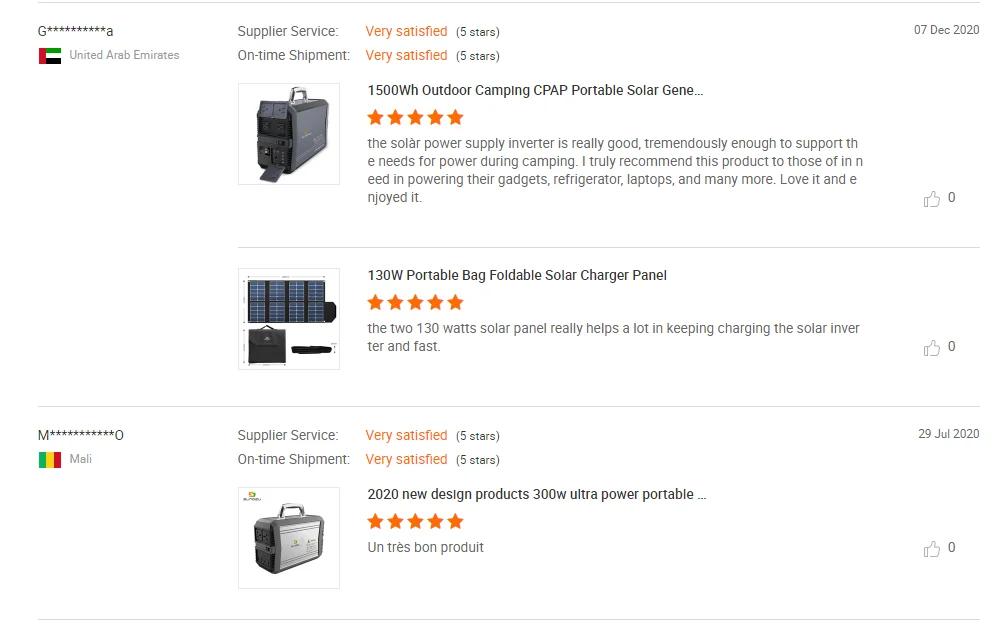Click the 07 Dec 2020 review date
This screenshot has height=621, width=1004.
point(946,31)
